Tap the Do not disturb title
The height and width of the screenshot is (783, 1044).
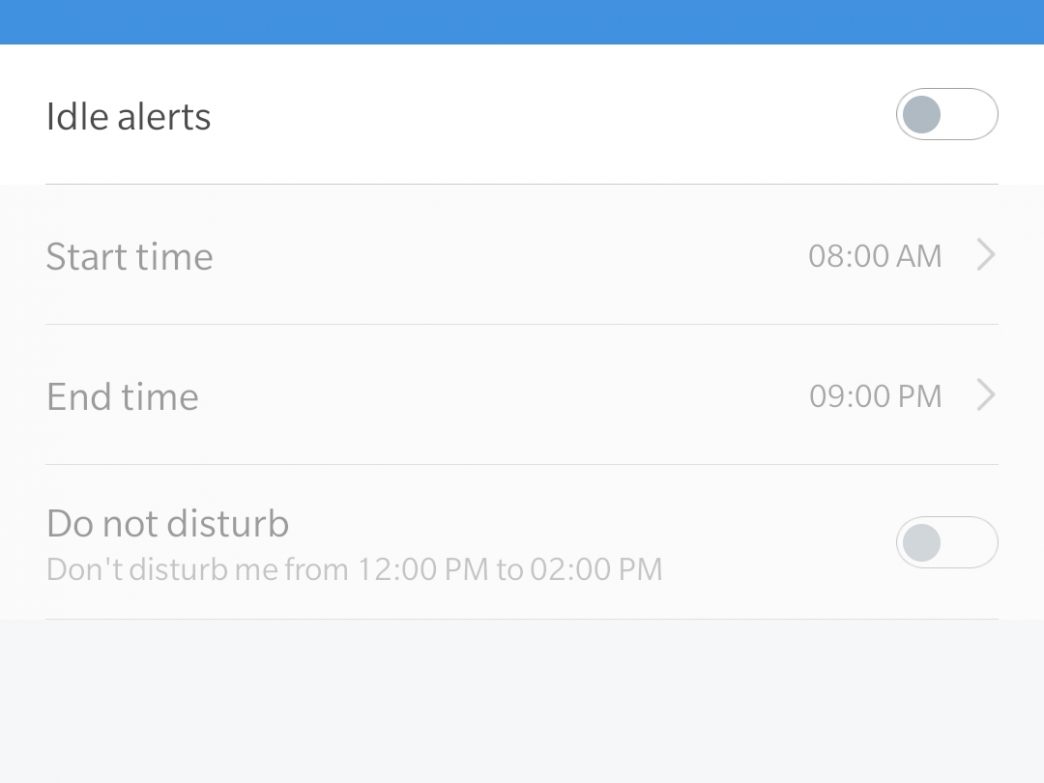tap(168, 523)
